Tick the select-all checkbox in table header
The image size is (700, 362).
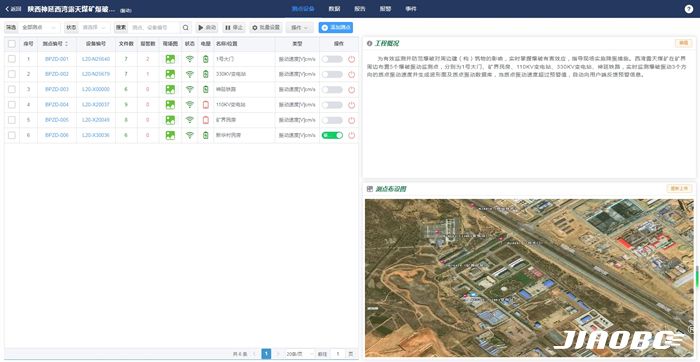[x=12, y=44]
